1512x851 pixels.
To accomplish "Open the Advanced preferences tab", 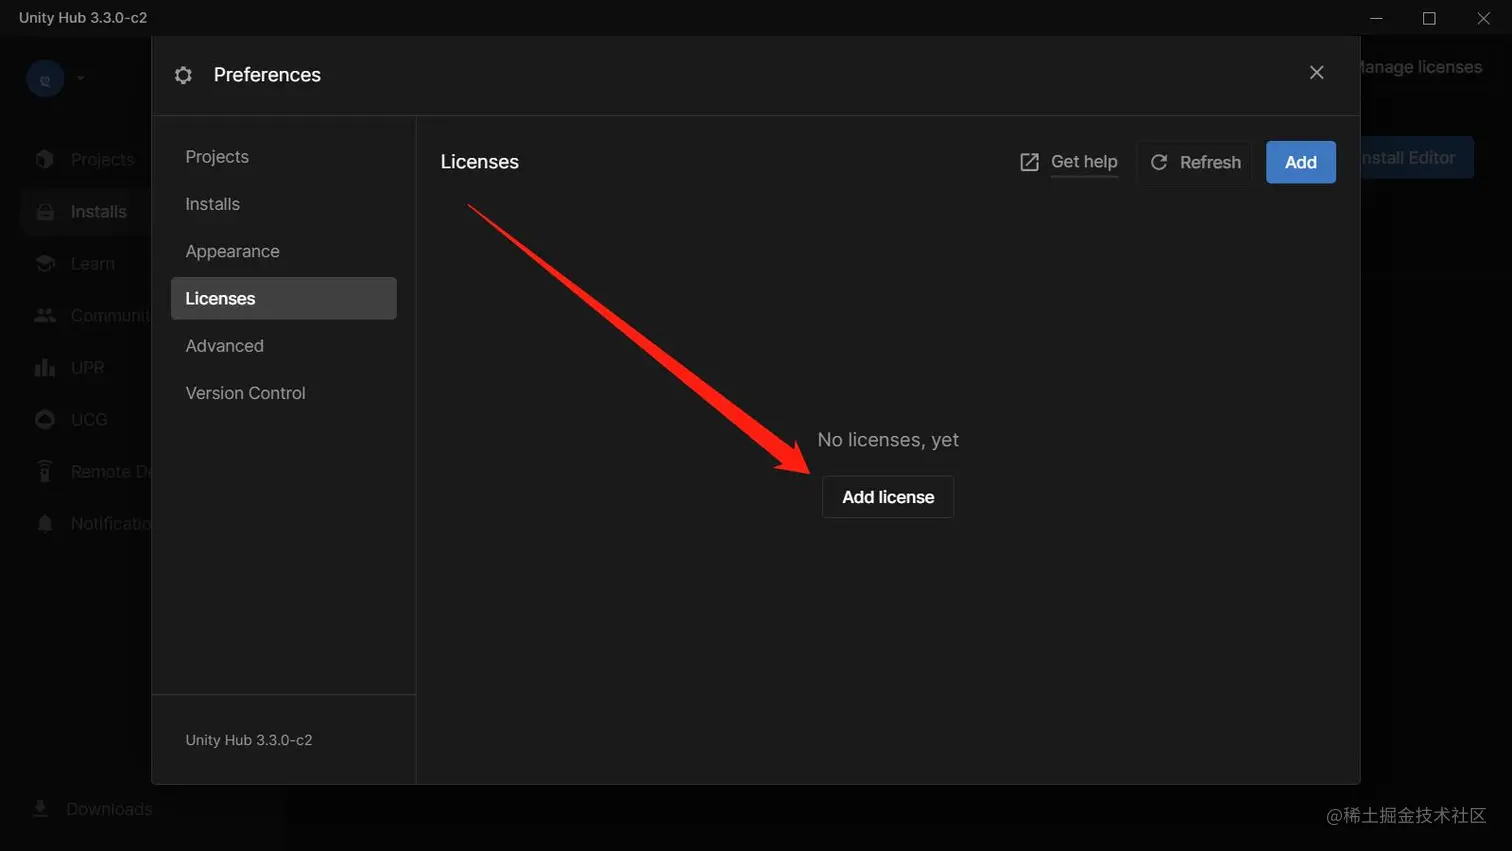I will 284,346.
